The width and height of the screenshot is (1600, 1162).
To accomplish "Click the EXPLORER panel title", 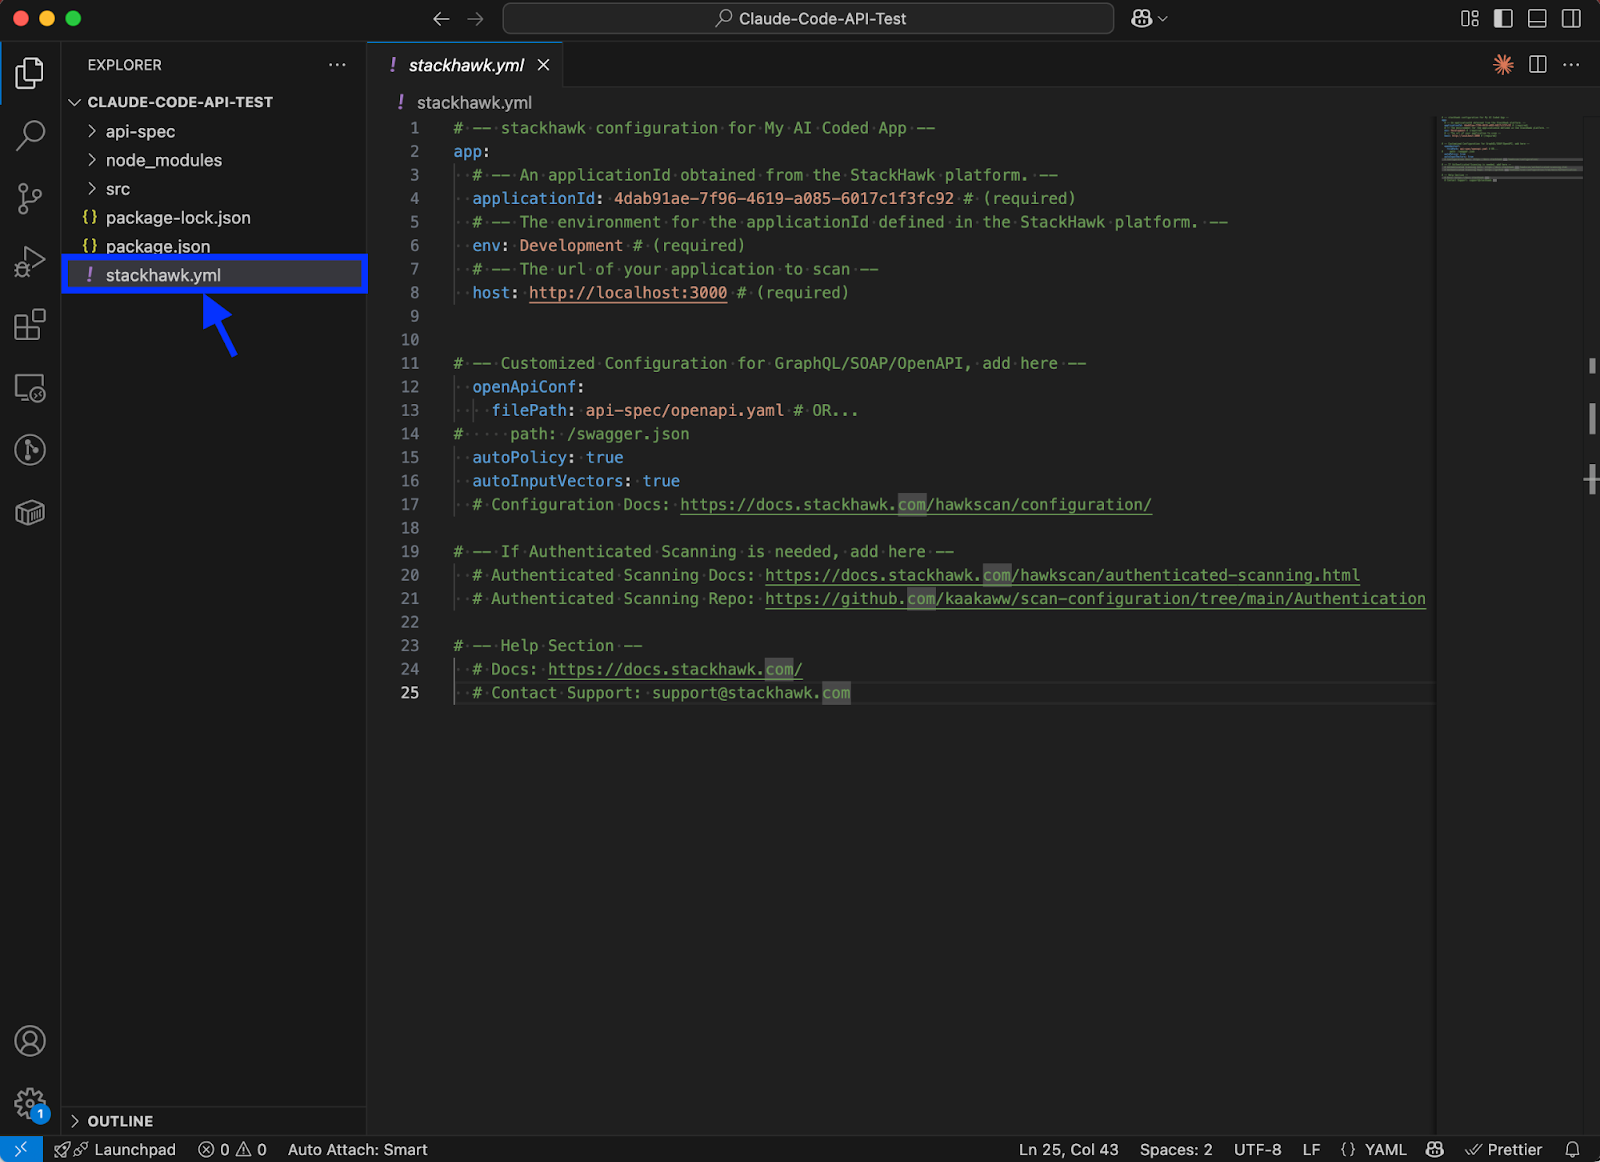I will pyautogui.click(x=124, y=65).
